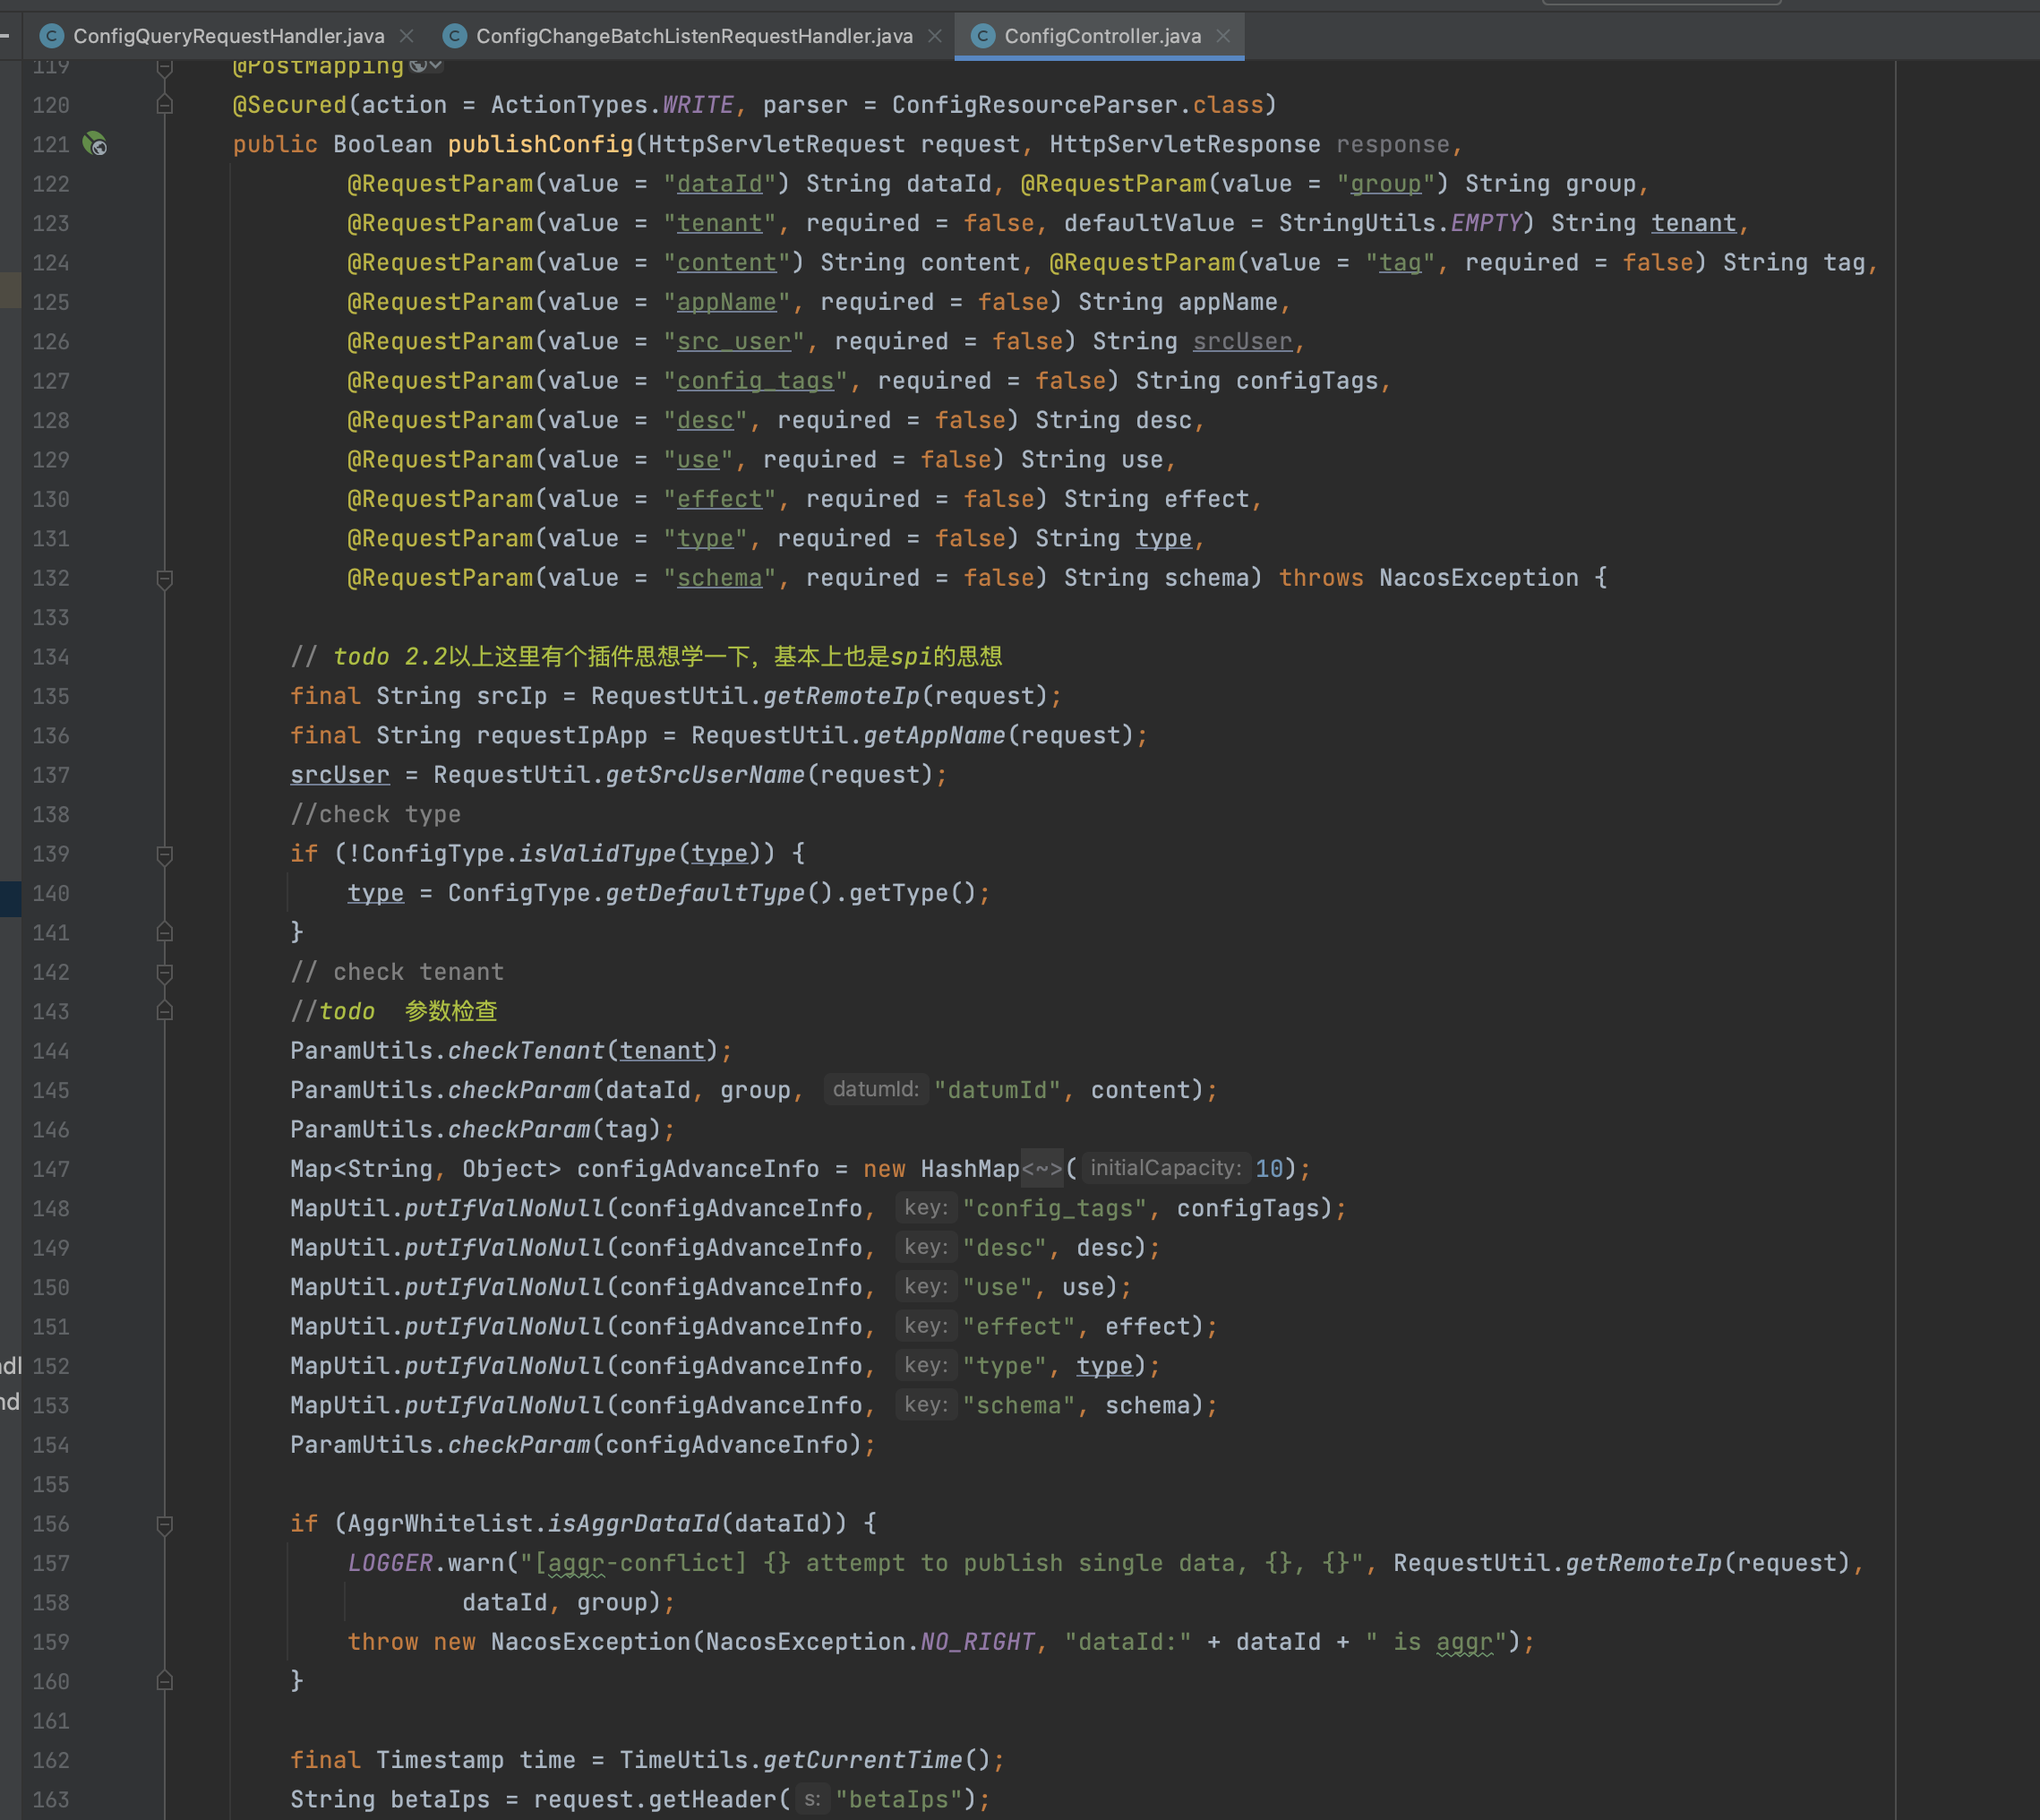Click ConfigResourceParser.class reference
Image resolution: width=2040 pixels, height=1820 pixels.
pos(1077,105)
